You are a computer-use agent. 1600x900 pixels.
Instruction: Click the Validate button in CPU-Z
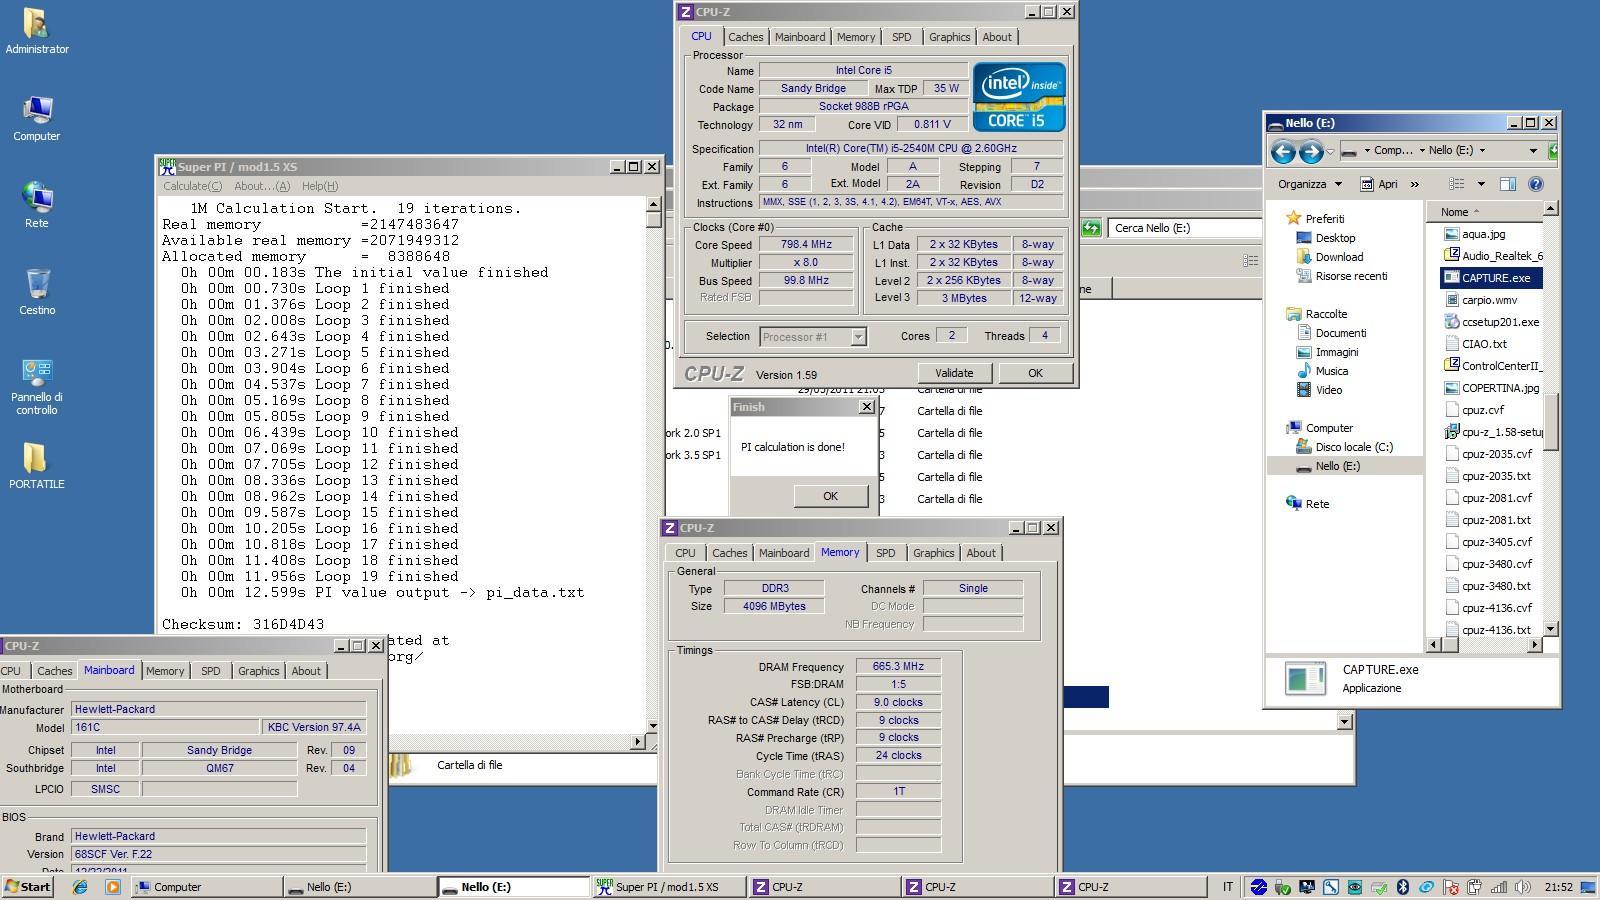pos(954,373)
